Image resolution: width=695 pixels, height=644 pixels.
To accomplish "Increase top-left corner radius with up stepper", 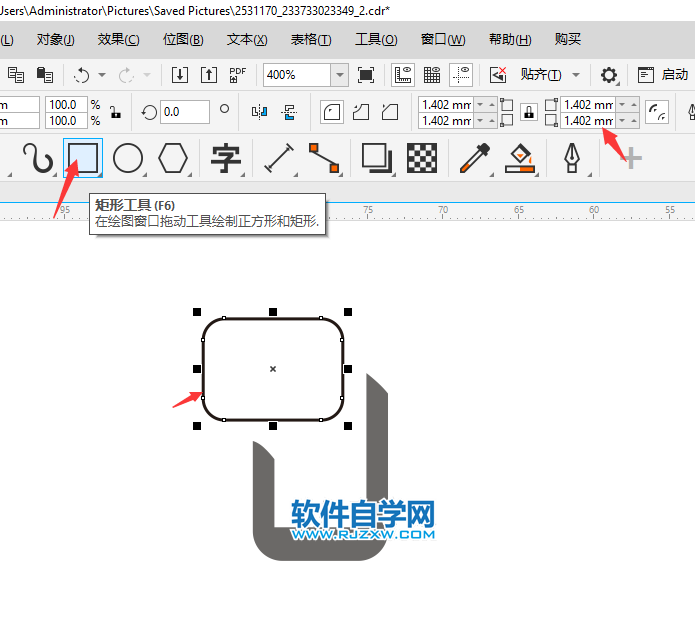I will (x=492, y=105).
